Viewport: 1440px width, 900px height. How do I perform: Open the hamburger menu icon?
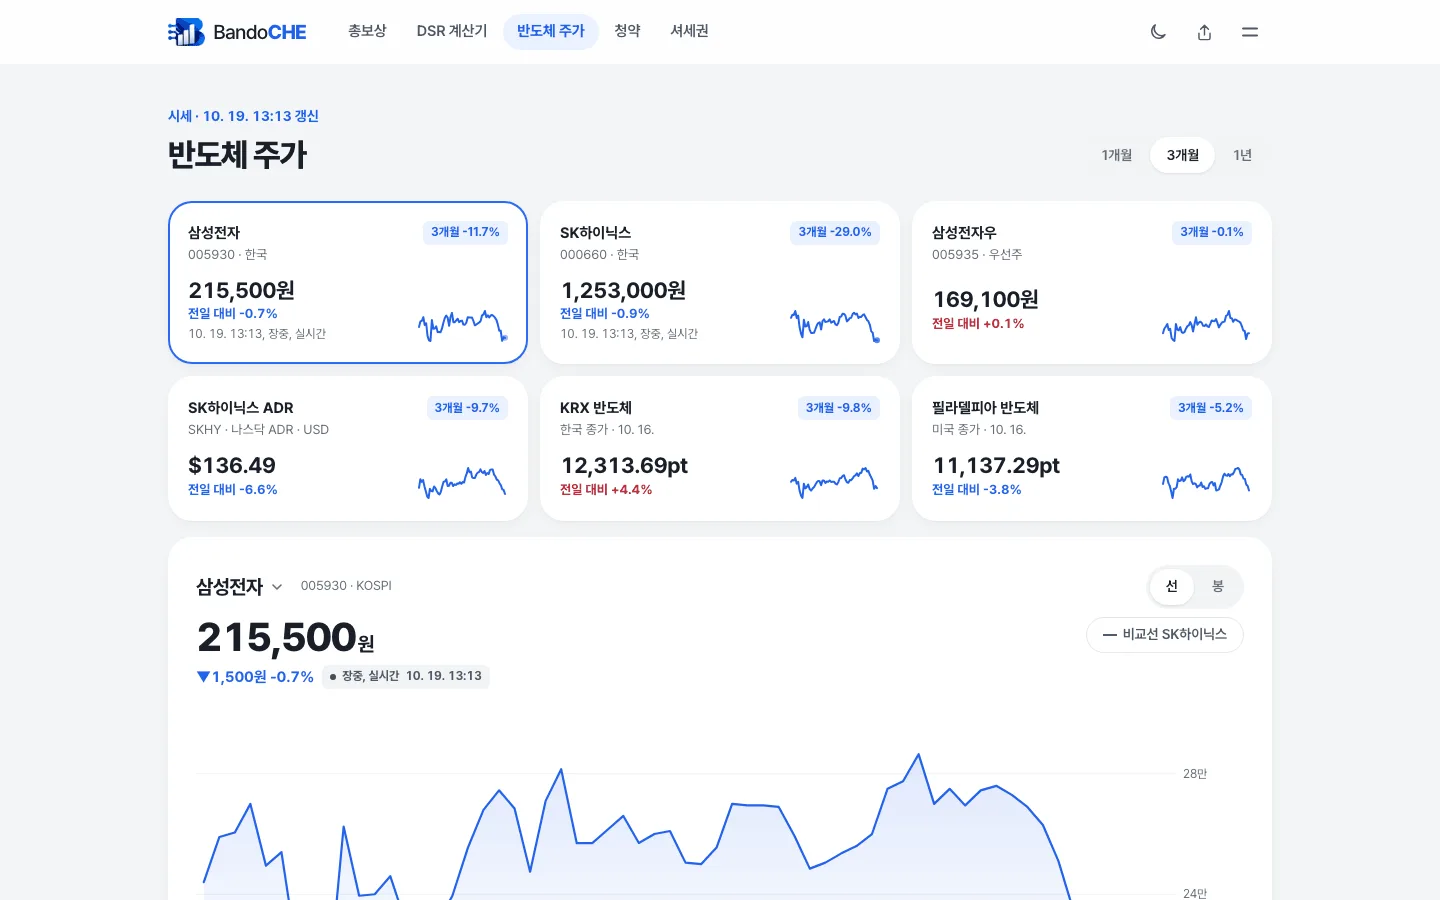1250,32
